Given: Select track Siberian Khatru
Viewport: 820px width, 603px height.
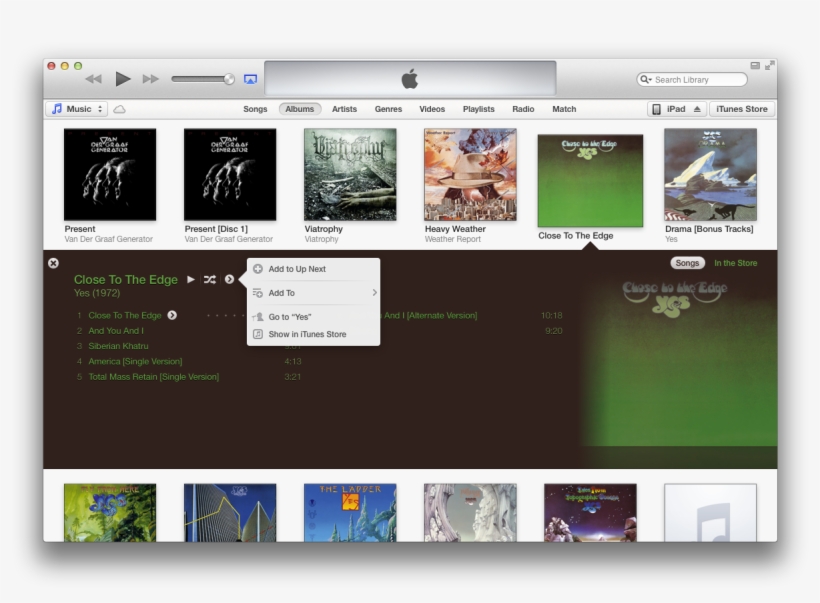Looking at the screenshot, I should pos(118,346).
